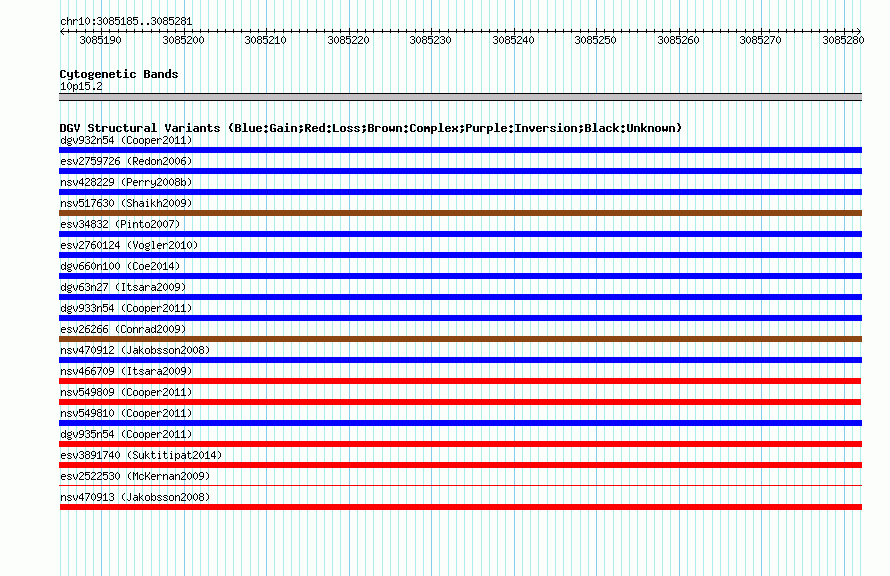Open the esv34832 (Pinto2007) variant label
Screen dimensions: 890x576
pyautogui.click(x=120, y=224)
